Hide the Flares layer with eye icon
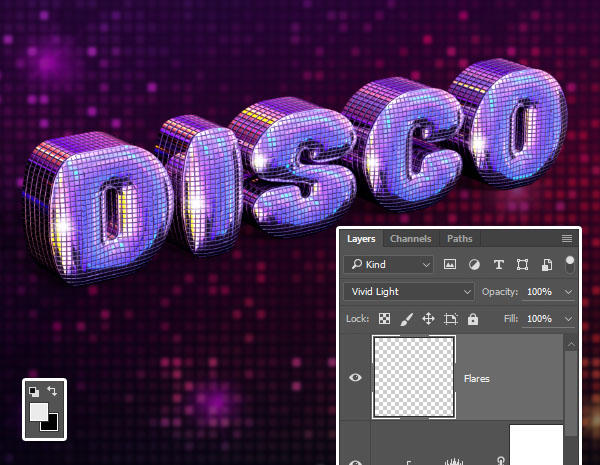600x465 pixels. (x=355, y=377)
